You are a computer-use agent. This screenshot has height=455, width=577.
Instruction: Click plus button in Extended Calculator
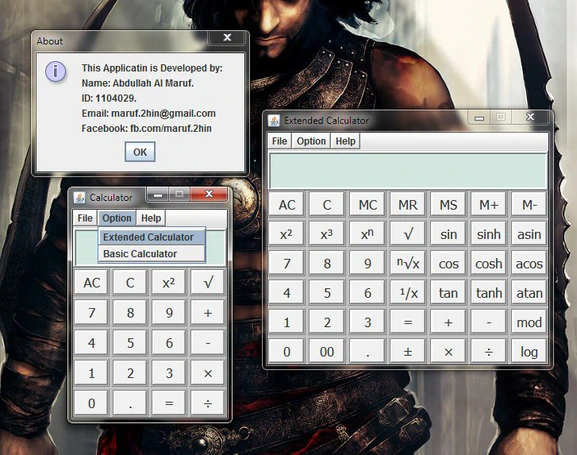(x=448, y=322)
